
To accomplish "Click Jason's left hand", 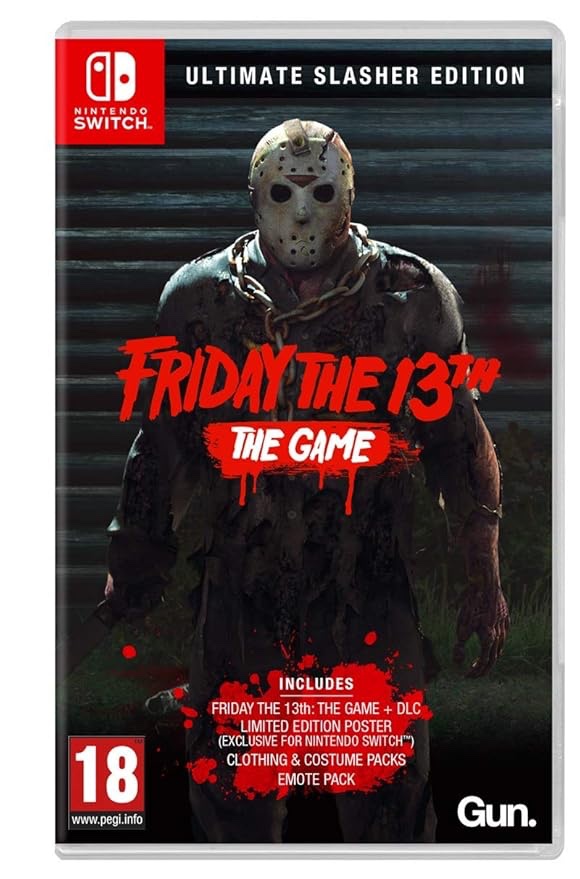I will pos(481,635).
